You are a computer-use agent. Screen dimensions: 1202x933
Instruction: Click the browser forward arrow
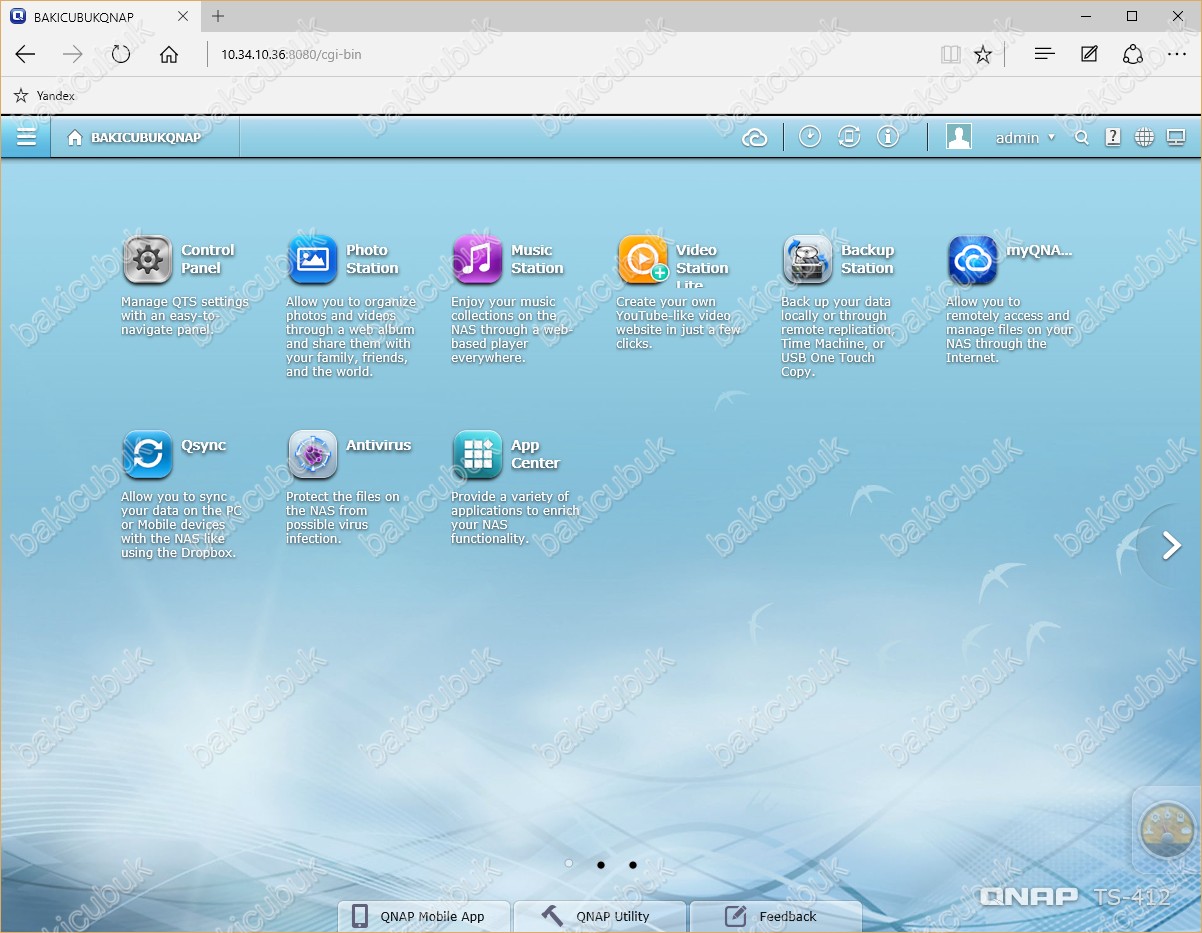pos(73,55)
